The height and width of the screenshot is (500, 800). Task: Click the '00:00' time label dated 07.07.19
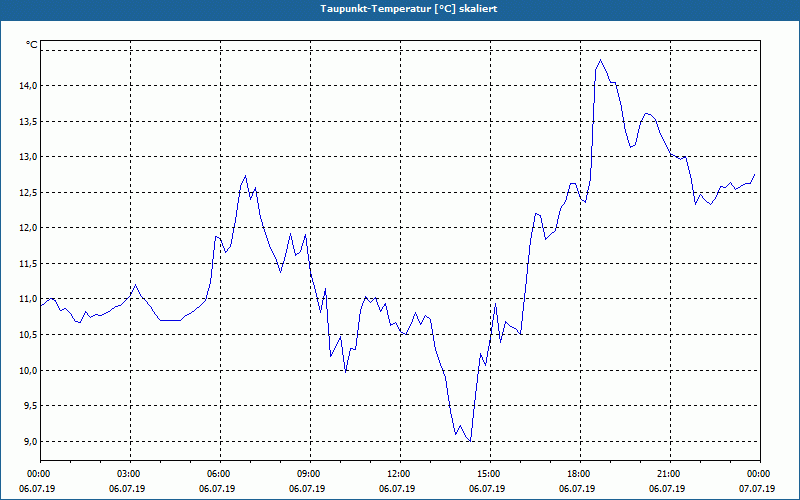tap(758, 474)
